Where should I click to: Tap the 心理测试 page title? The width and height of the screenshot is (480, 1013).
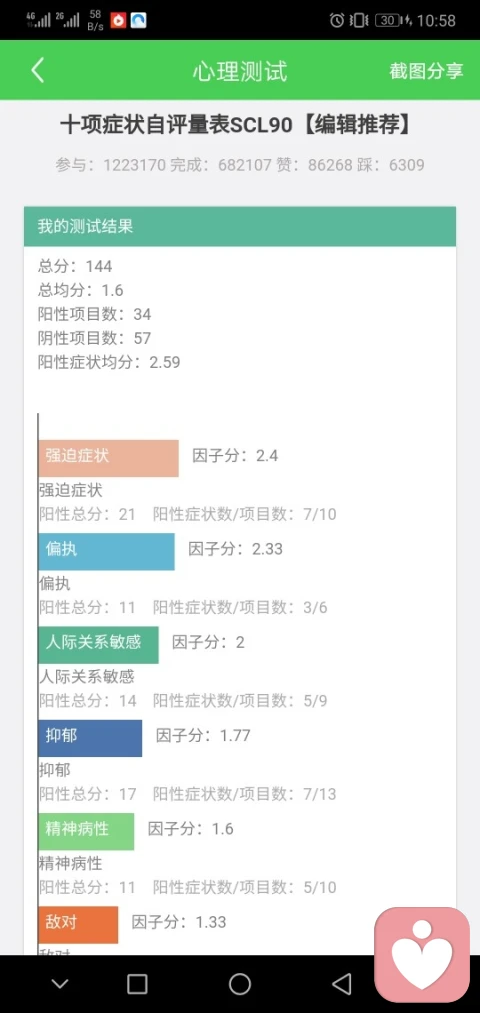pos(240,71)
